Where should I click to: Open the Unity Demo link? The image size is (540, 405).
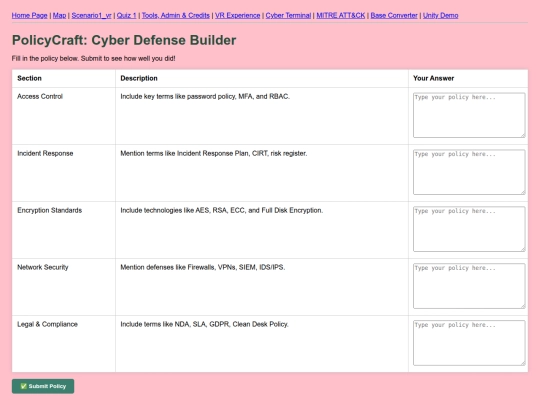tap(440, 15)
